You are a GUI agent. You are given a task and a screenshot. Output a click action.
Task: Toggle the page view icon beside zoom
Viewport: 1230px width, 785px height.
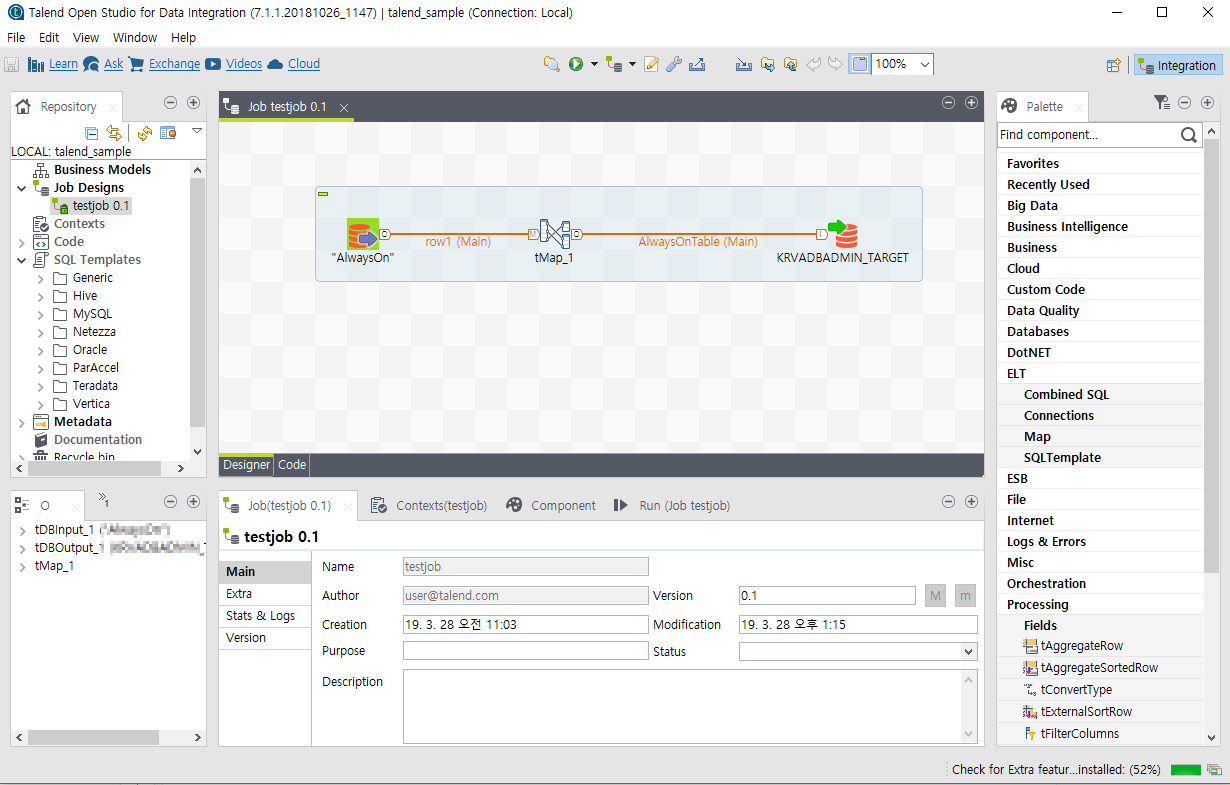click(859, 64)
